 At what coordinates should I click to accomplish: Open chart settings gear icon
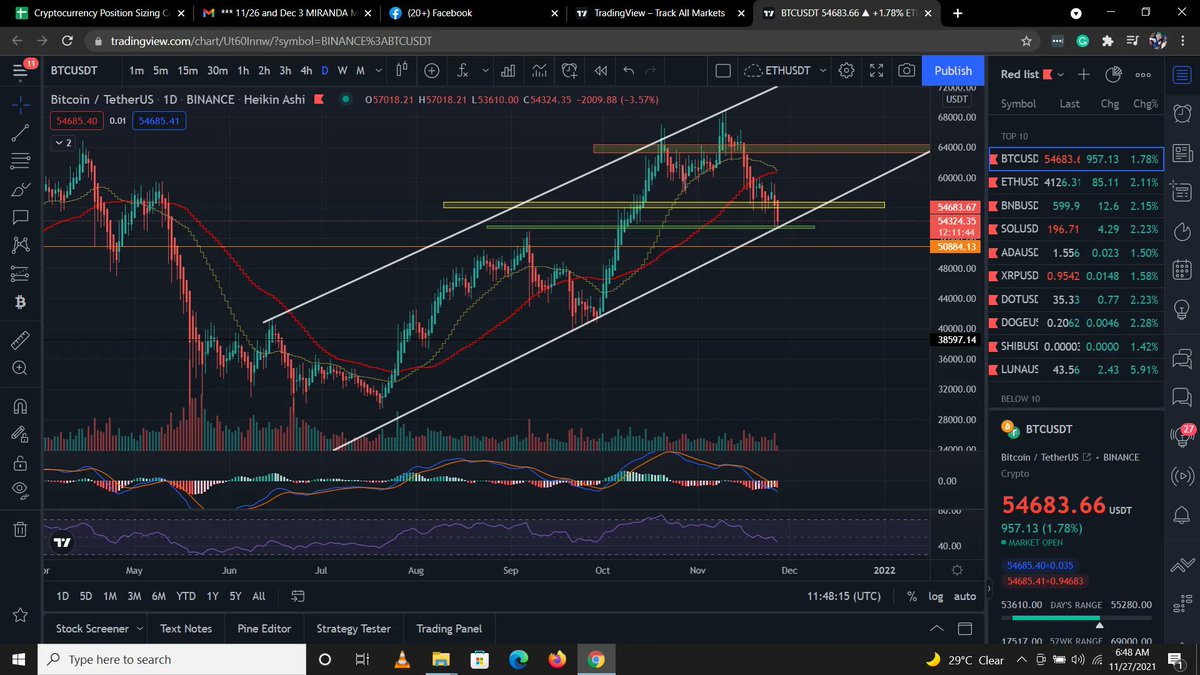[x=846, y=71]
